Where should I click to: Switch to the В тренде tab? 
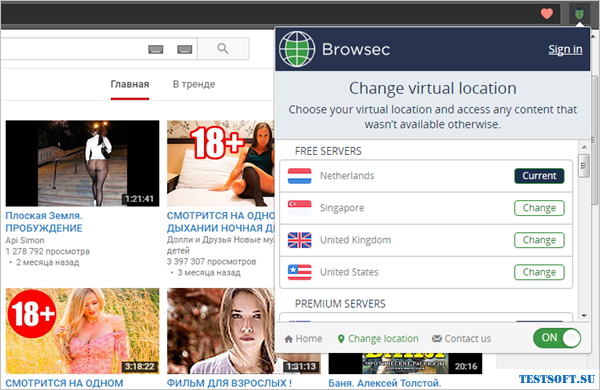point(194,85)
